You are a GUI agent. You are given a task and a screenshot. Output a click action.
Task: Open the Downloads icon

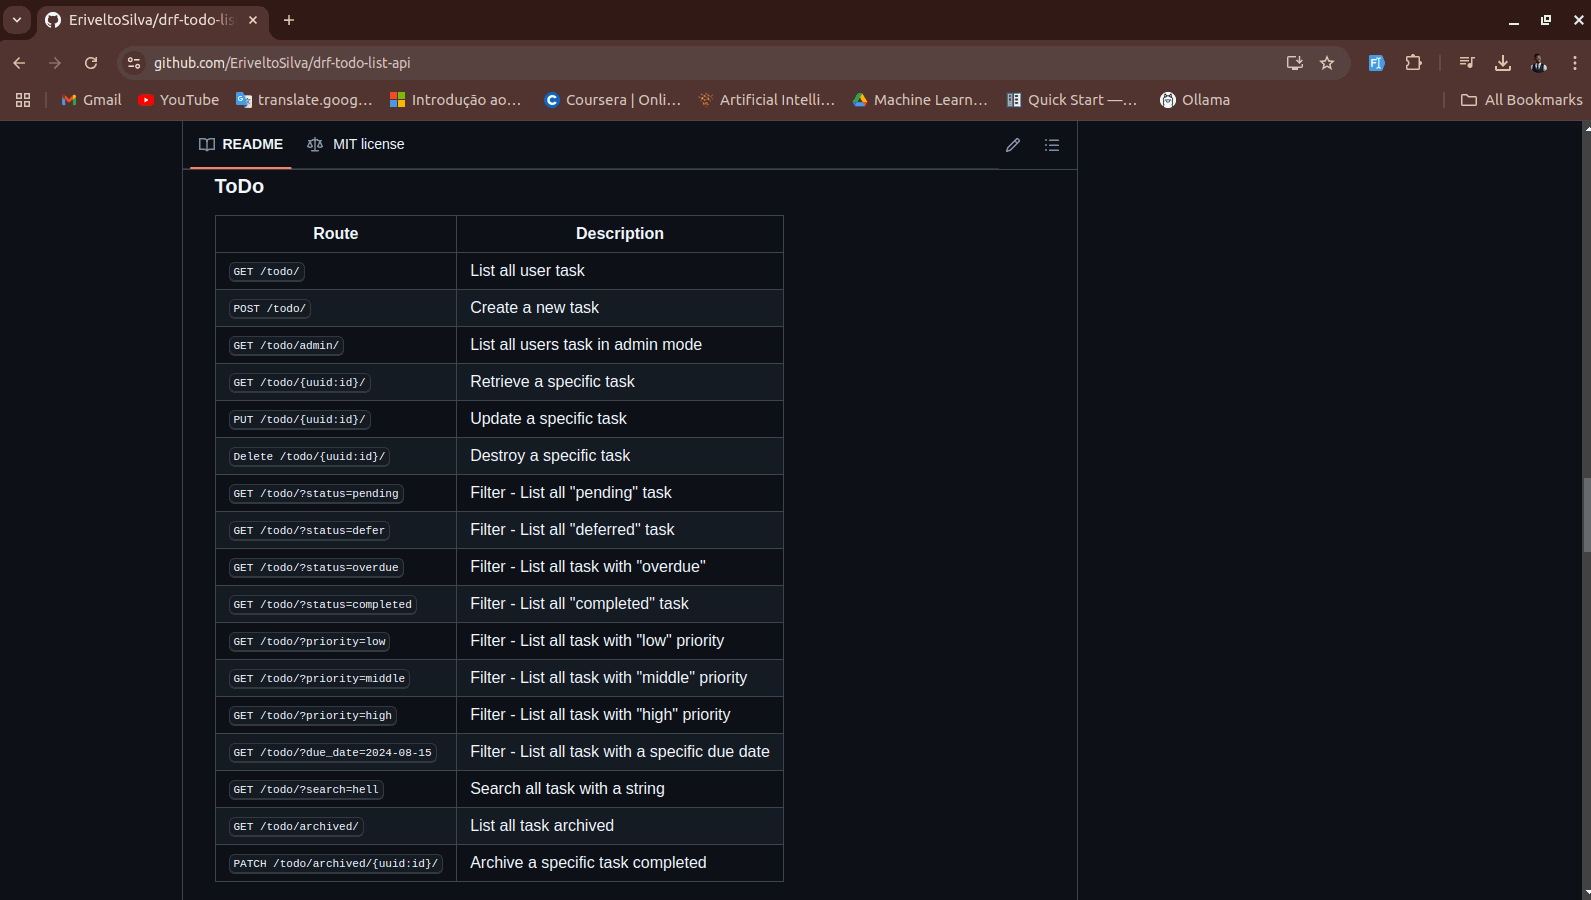tap(1503, 63)
